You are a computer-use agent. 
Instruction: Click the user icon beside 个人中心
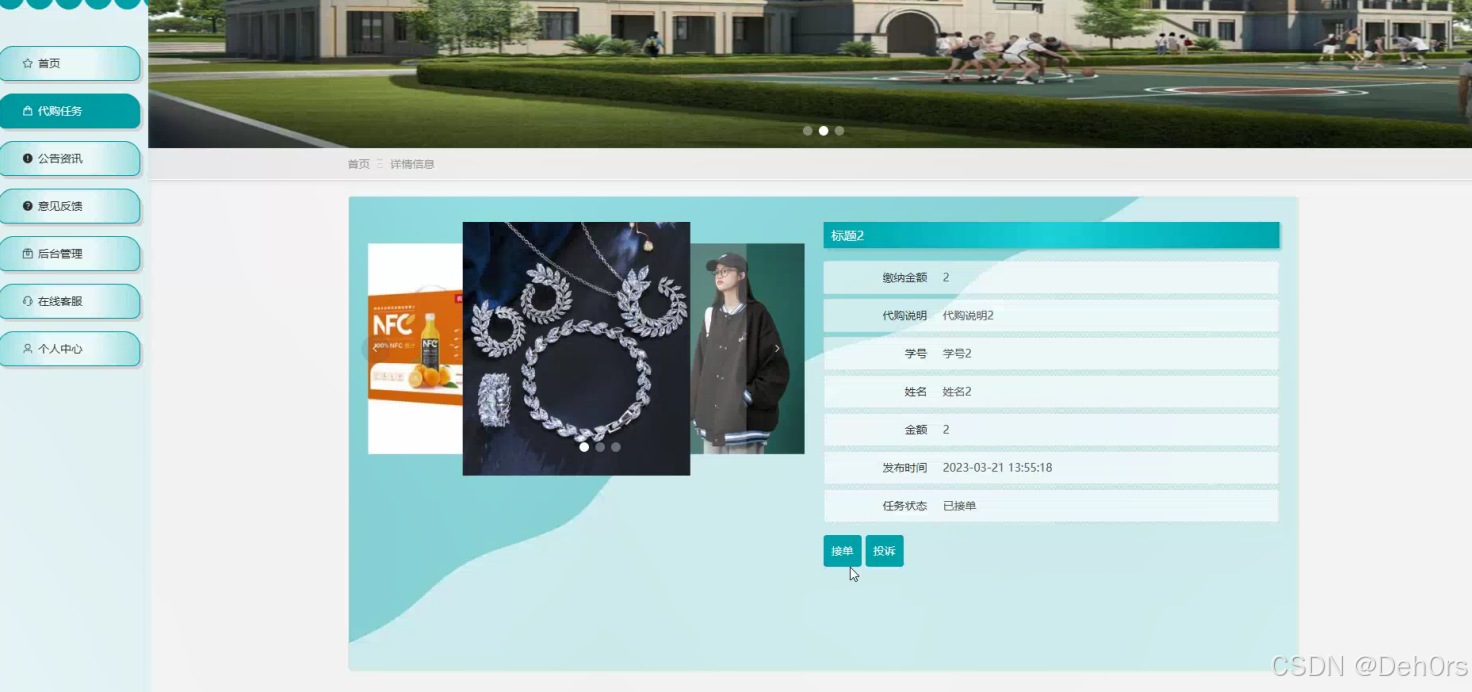28,349
